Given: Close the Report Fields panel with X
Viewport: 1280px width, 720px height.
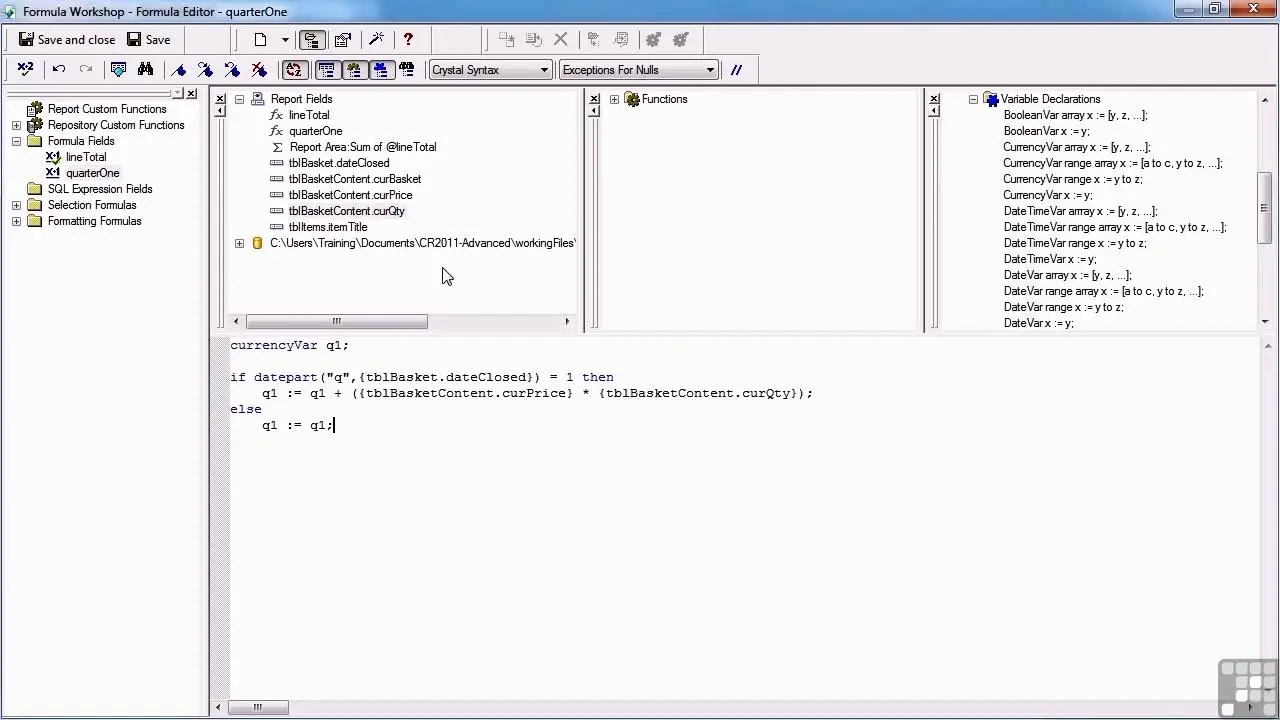Looking at the screenshot, I should point(220,99).
